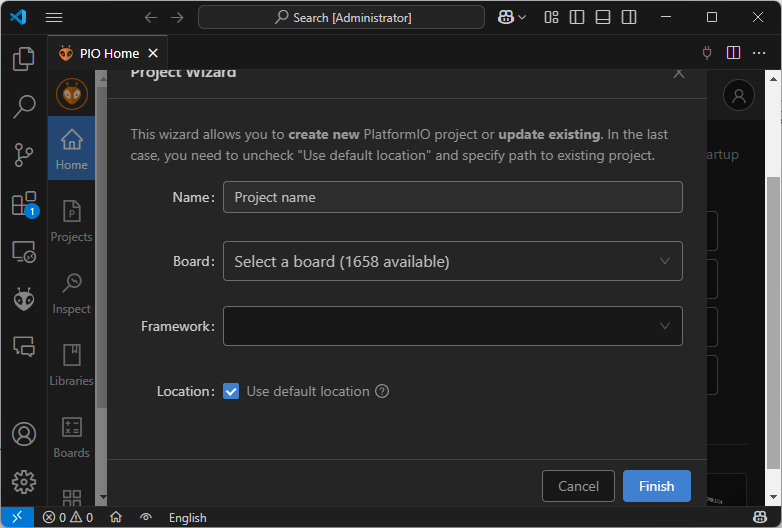The height and width of the screenshot is (528, 782).
Task: Click the PlatformIO plug icon in editor toolbar
Action: click(x=707, y=53)
